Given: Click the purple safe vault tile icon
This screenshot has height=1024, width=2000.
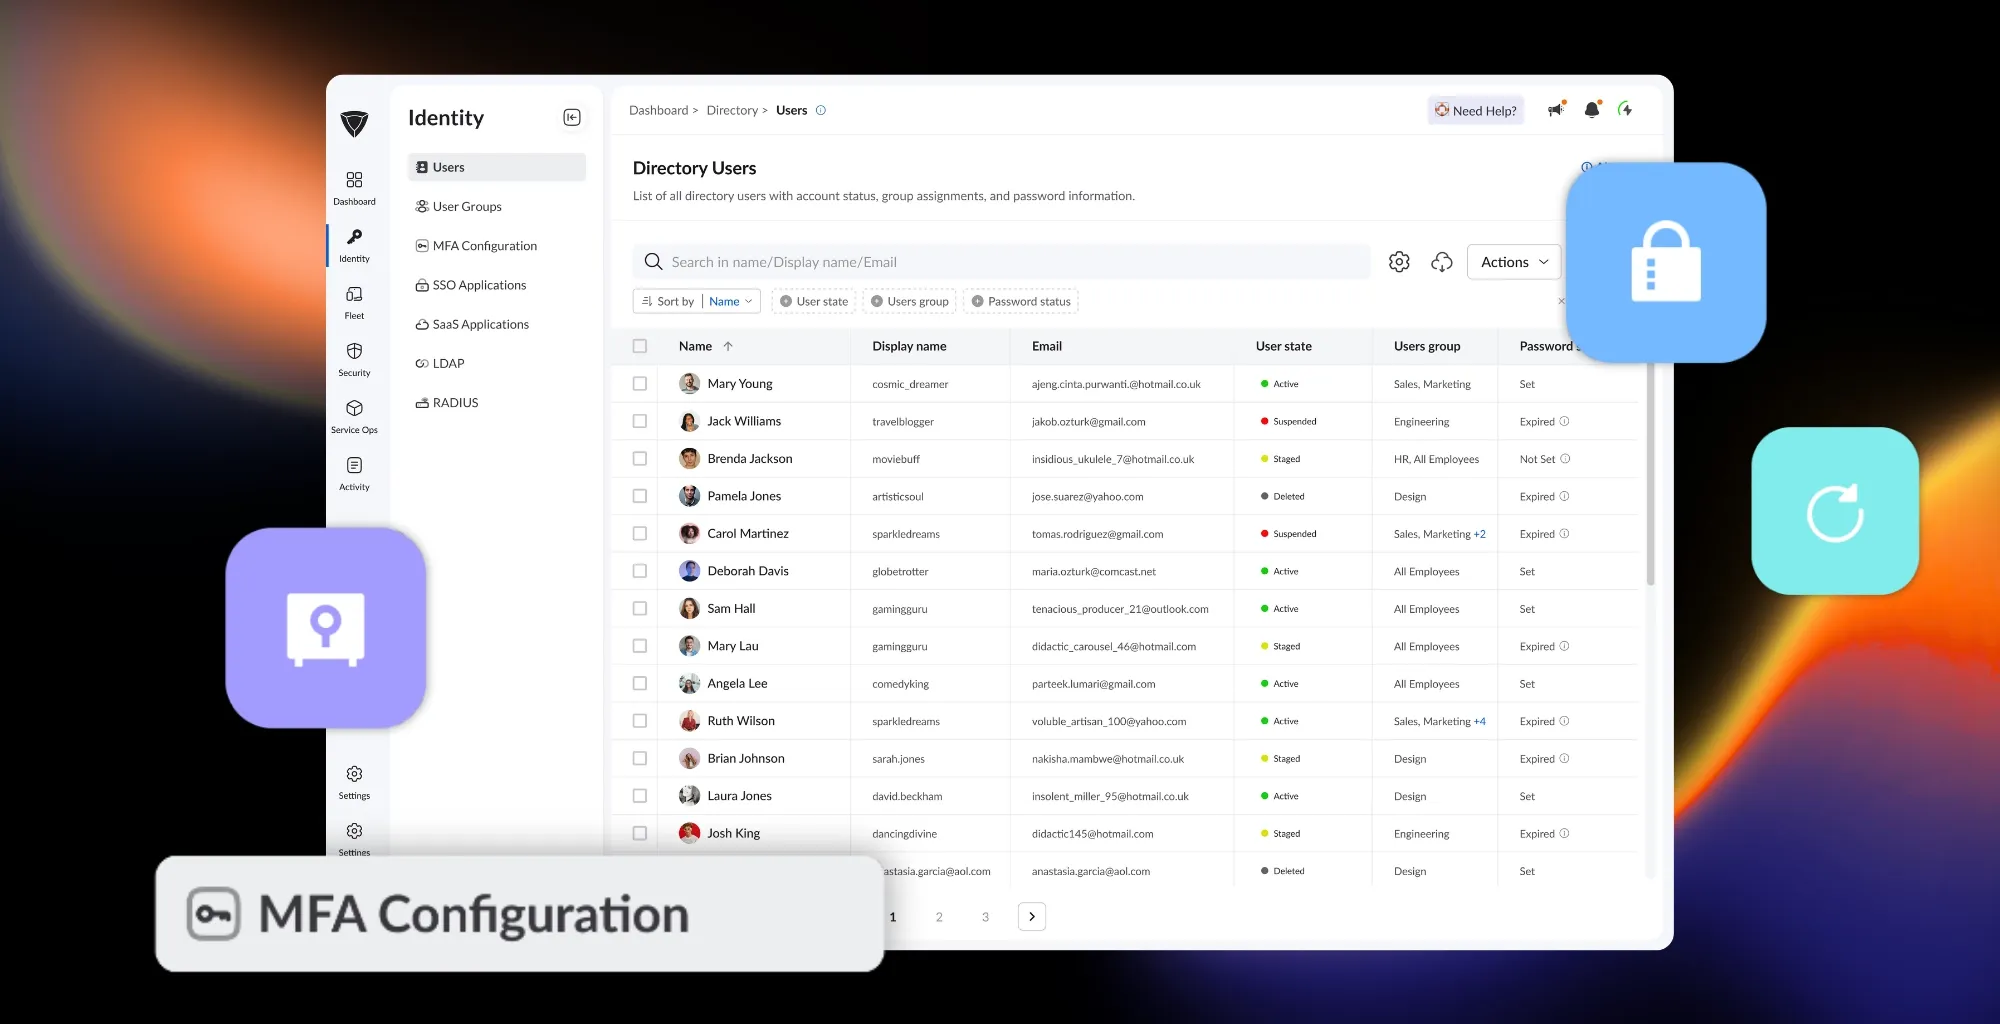Looking at the screenshot, I should point(326,628).
